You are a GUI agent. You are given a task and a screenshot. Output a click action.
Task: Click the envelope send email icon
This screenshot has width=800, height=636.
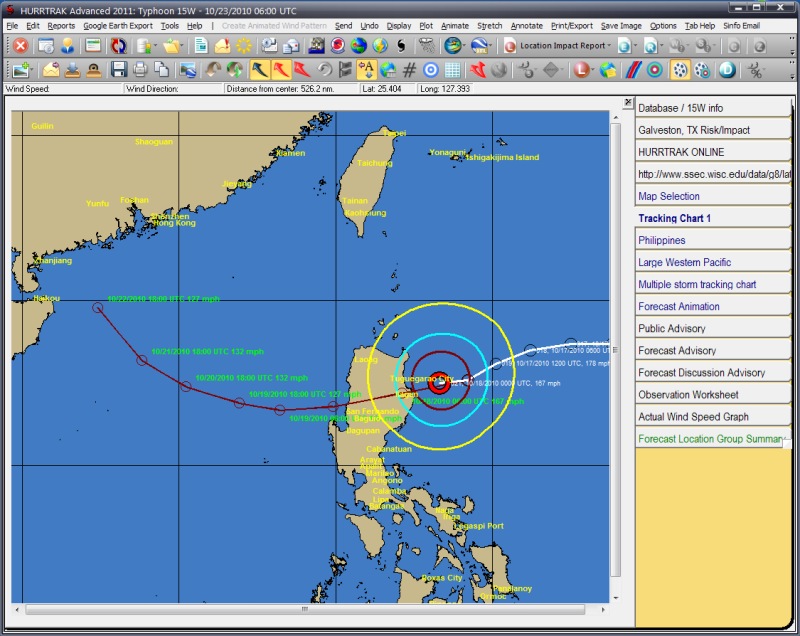51,70
